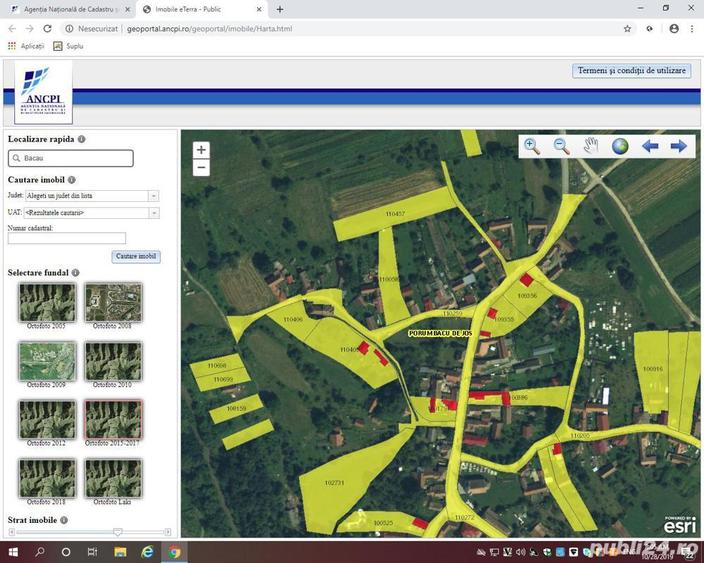Bookmark this page with star icon
Viewport: 704px width, 563px height.
[x=627, y=29]
